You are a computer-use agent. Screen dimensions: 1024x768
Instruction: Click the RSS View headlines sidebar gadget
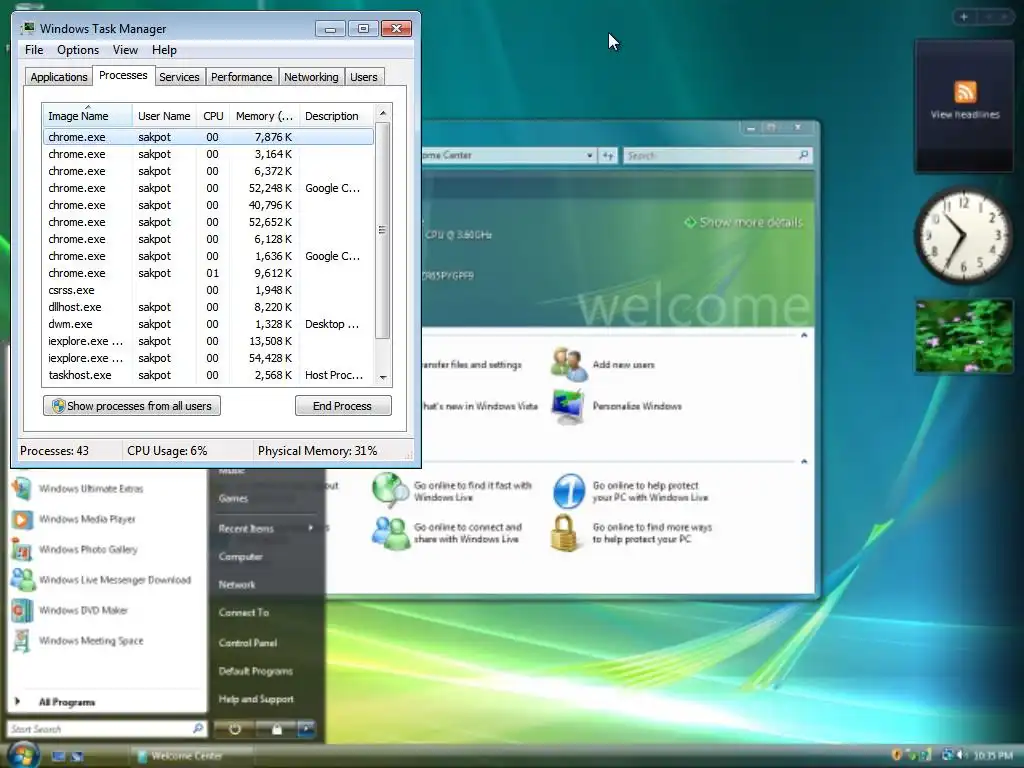[x=965, y=106]
